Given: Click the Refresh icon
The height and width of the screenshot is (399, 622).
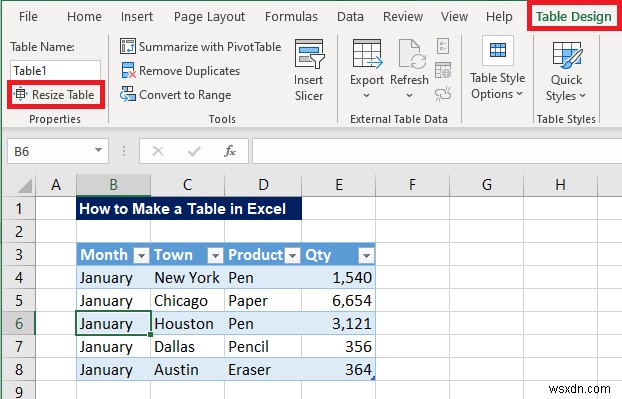Looking at the screenshot, I should (x=412, y=53).
